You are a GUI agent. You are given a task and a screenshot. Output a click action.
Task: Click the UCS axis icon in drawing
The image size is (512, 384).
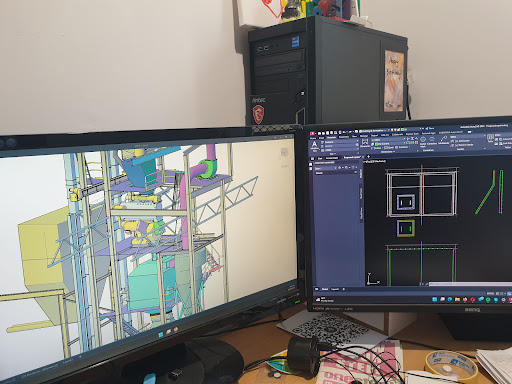click(x=373, y=279)
